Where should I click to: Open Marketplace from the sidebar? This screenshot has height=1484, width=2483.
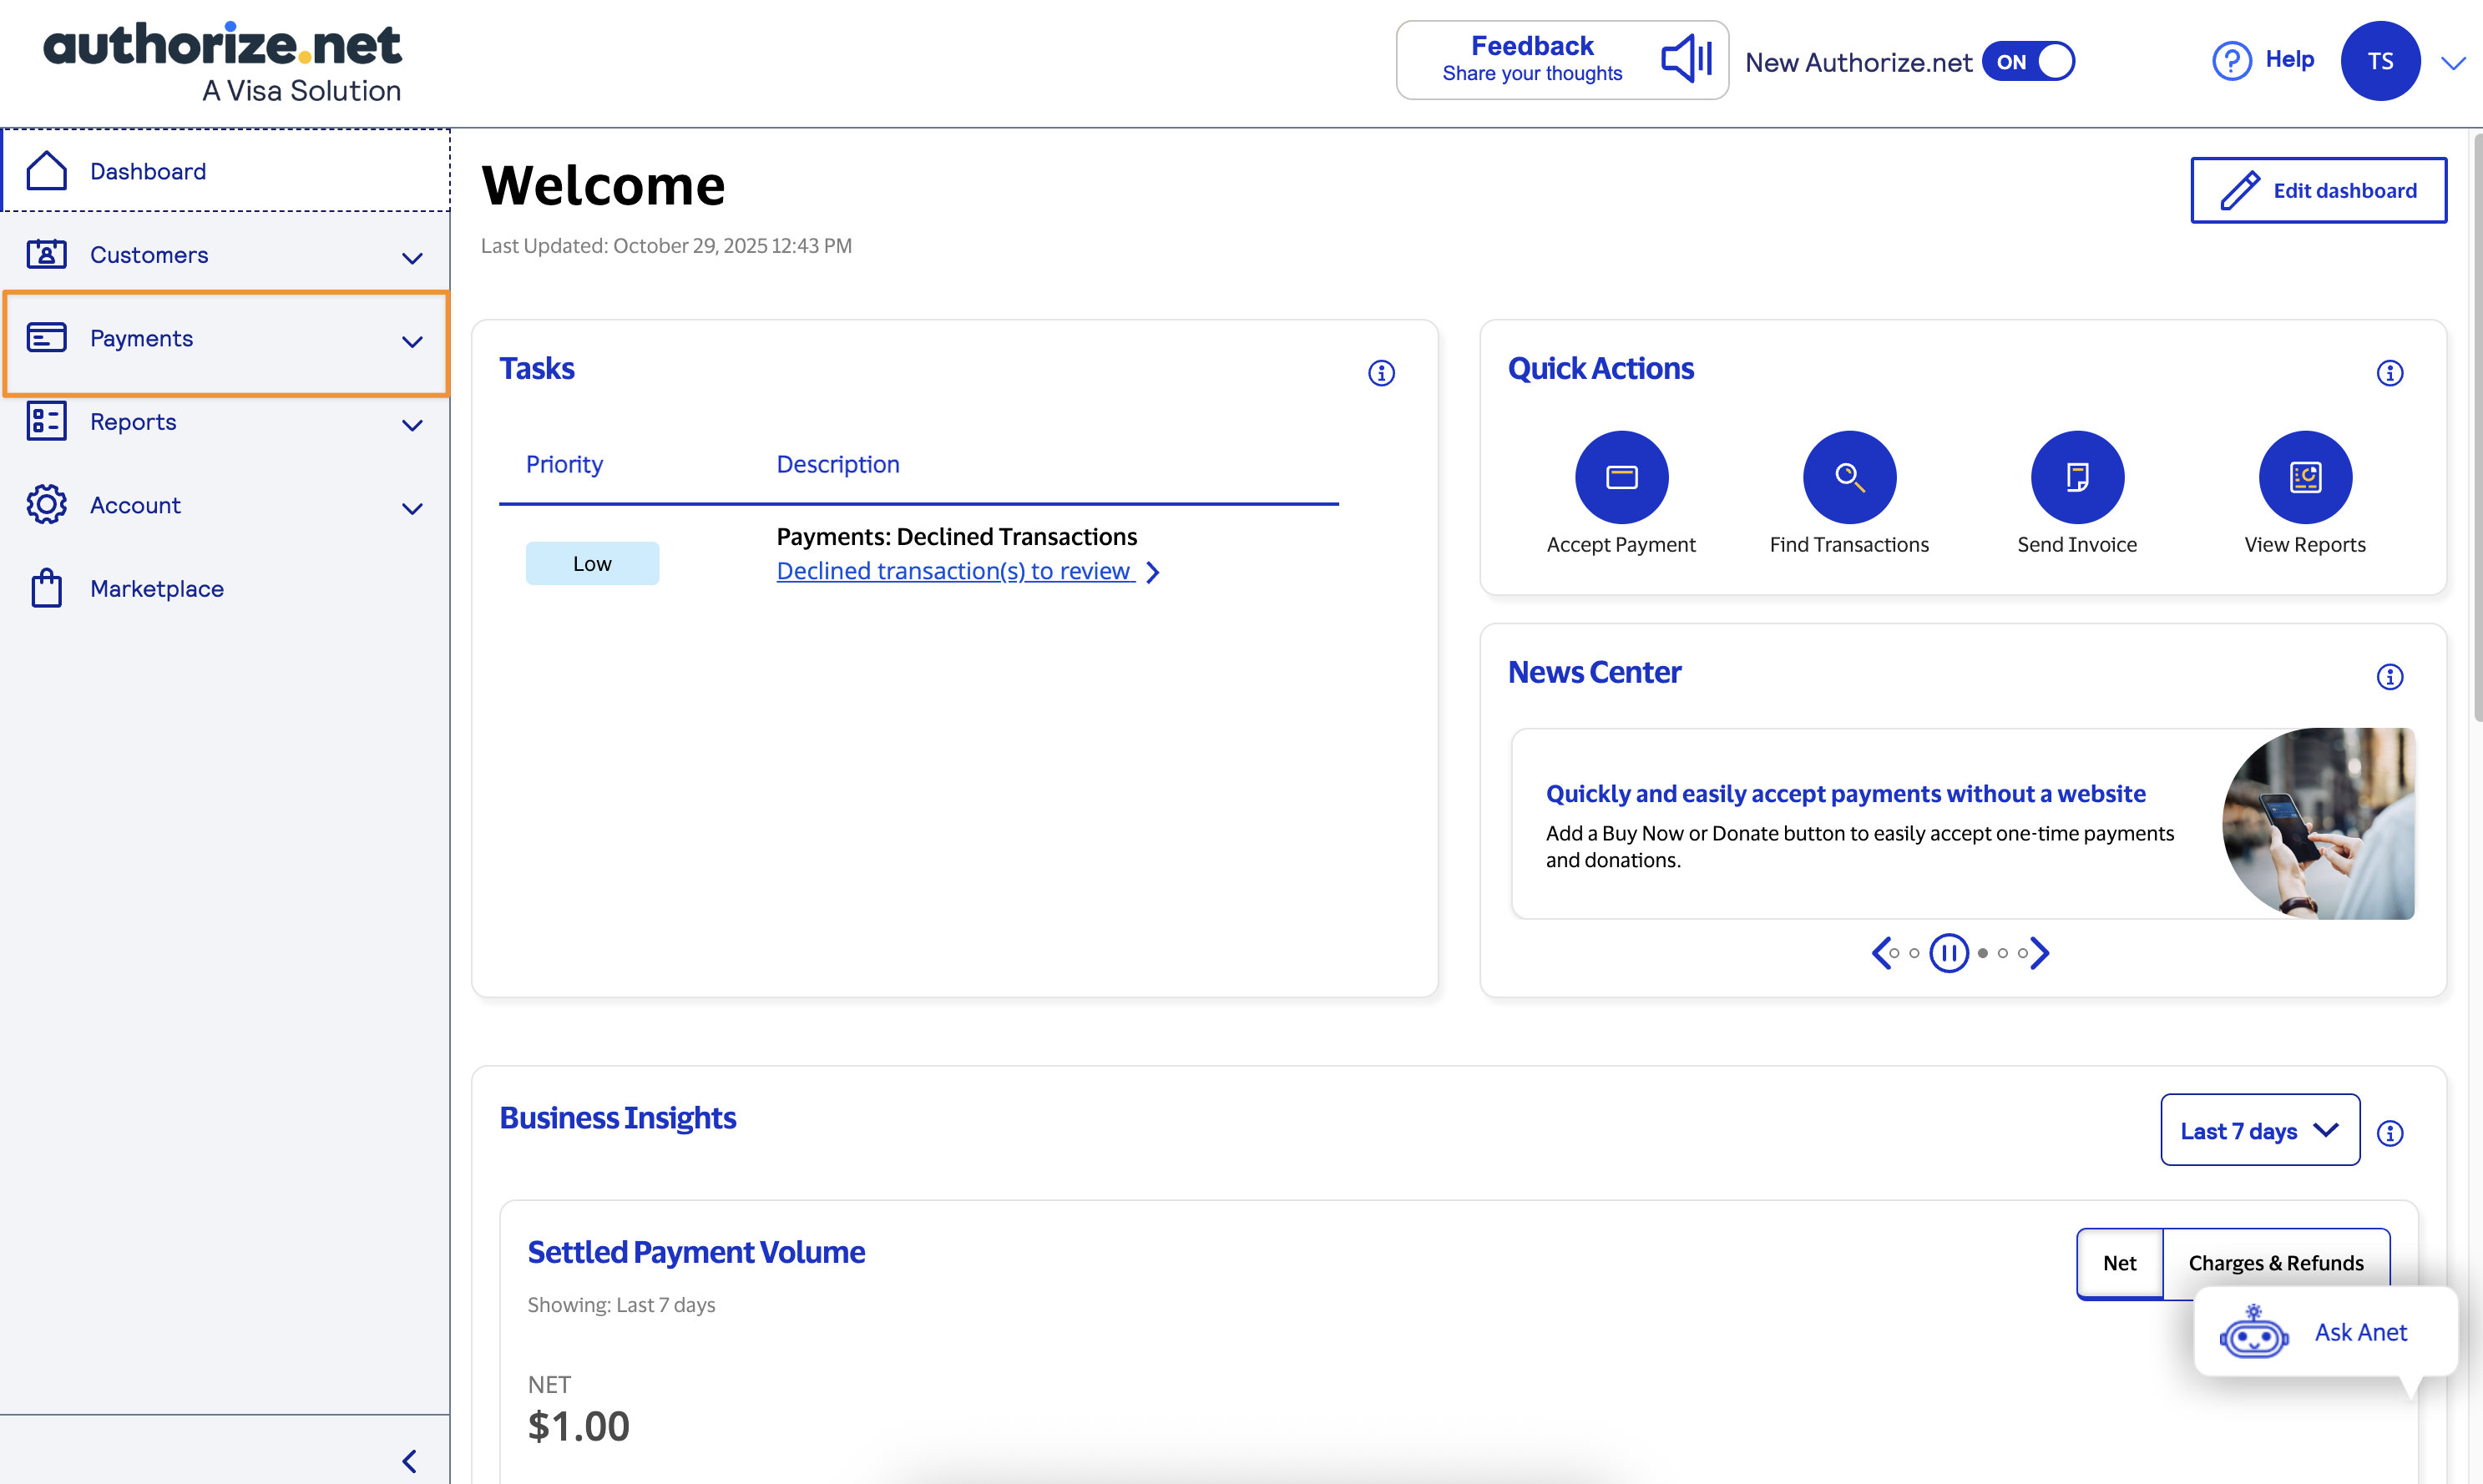(156, 589)
